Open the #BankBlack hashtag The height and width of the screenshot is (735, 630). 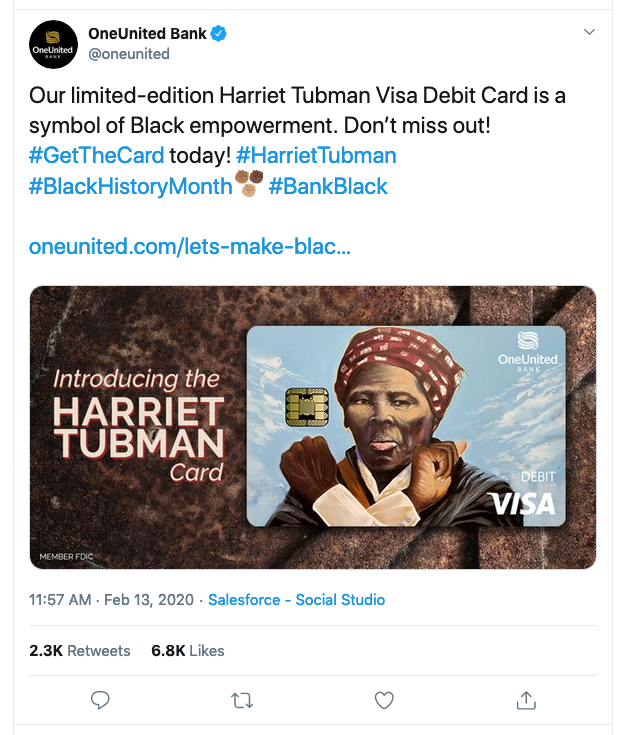coord(328,186)
